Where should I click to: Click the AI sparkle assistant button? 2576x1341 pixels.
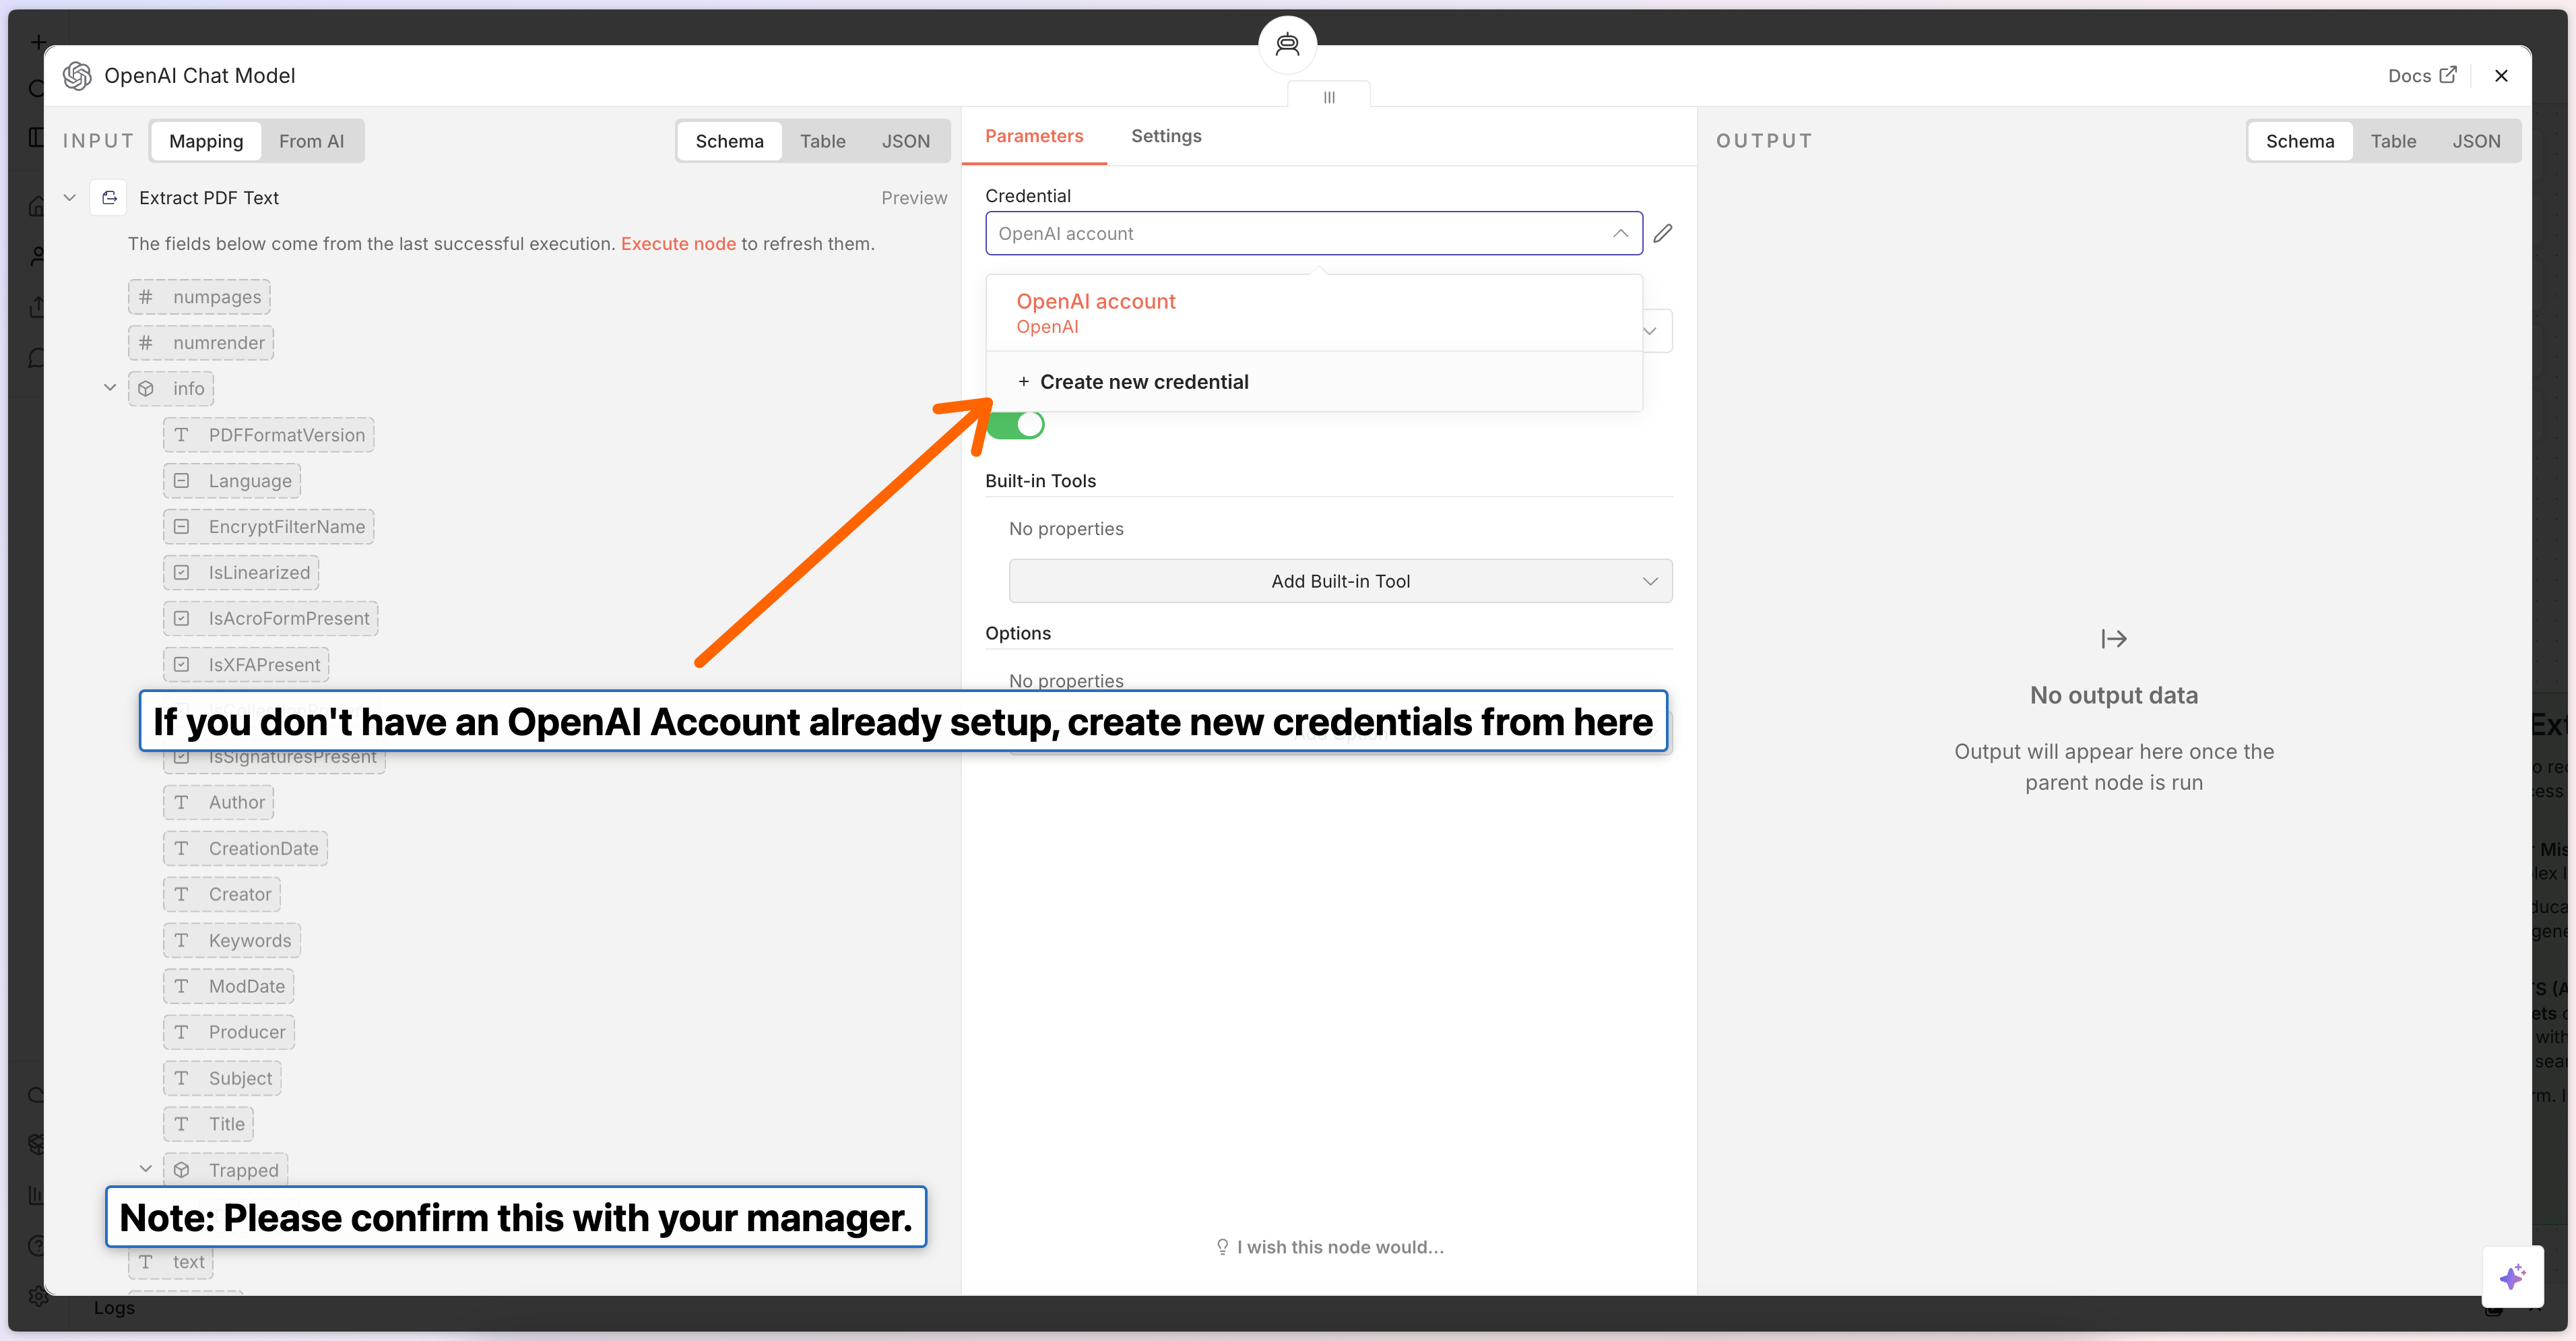[x=2512, y=1276]
